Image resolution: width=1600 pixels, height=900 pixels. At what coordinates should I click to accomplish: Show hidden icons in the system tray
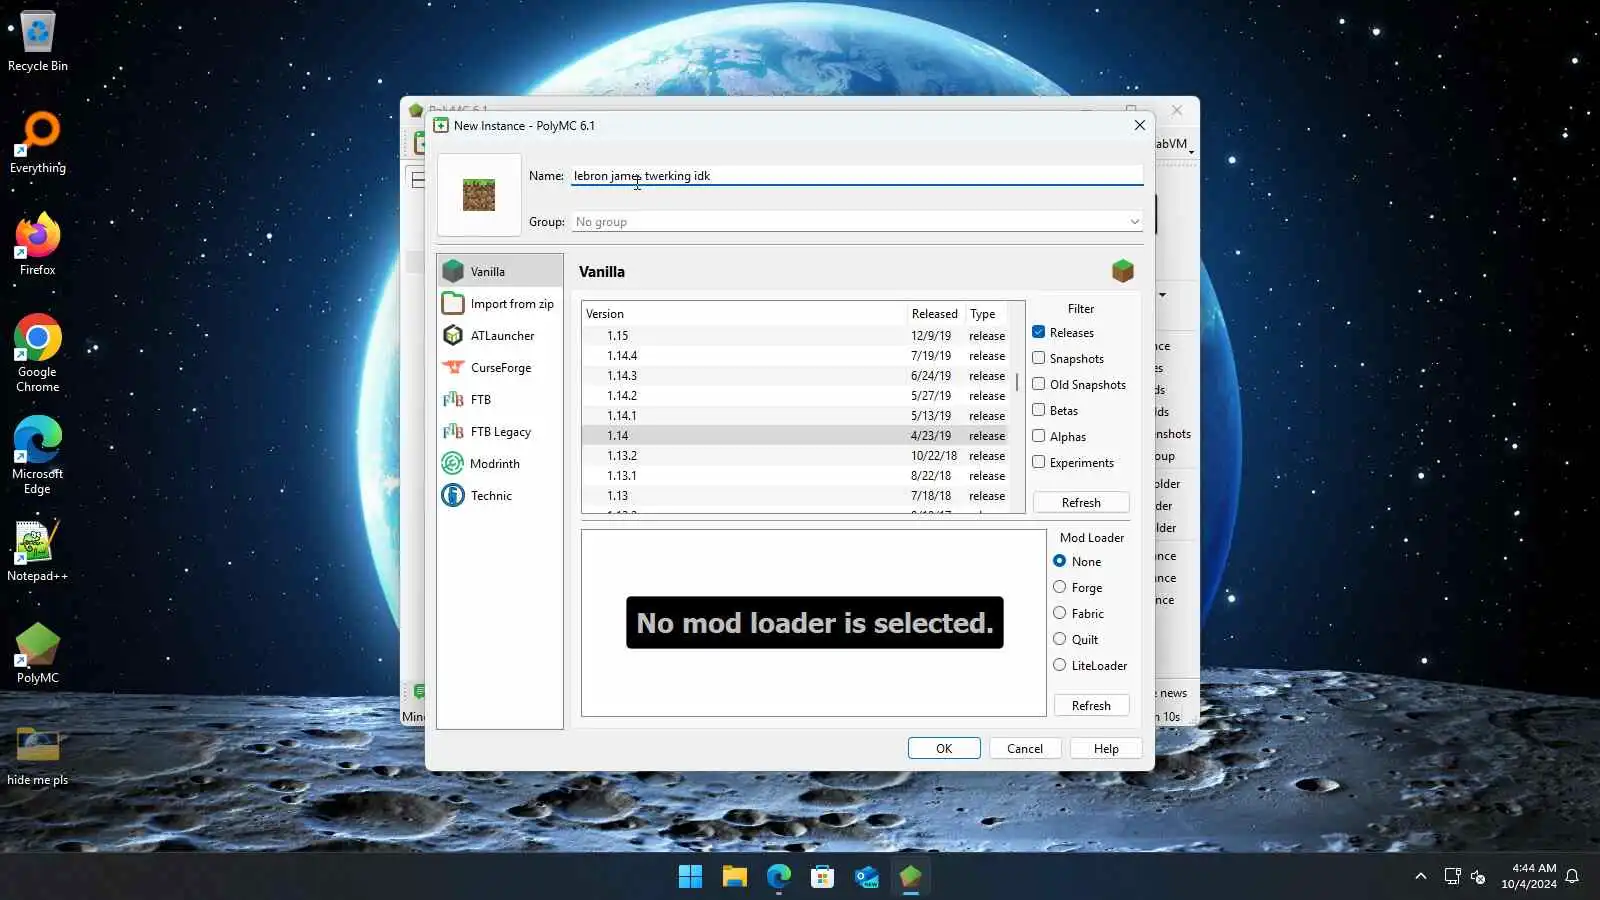tap(1421, 877)
